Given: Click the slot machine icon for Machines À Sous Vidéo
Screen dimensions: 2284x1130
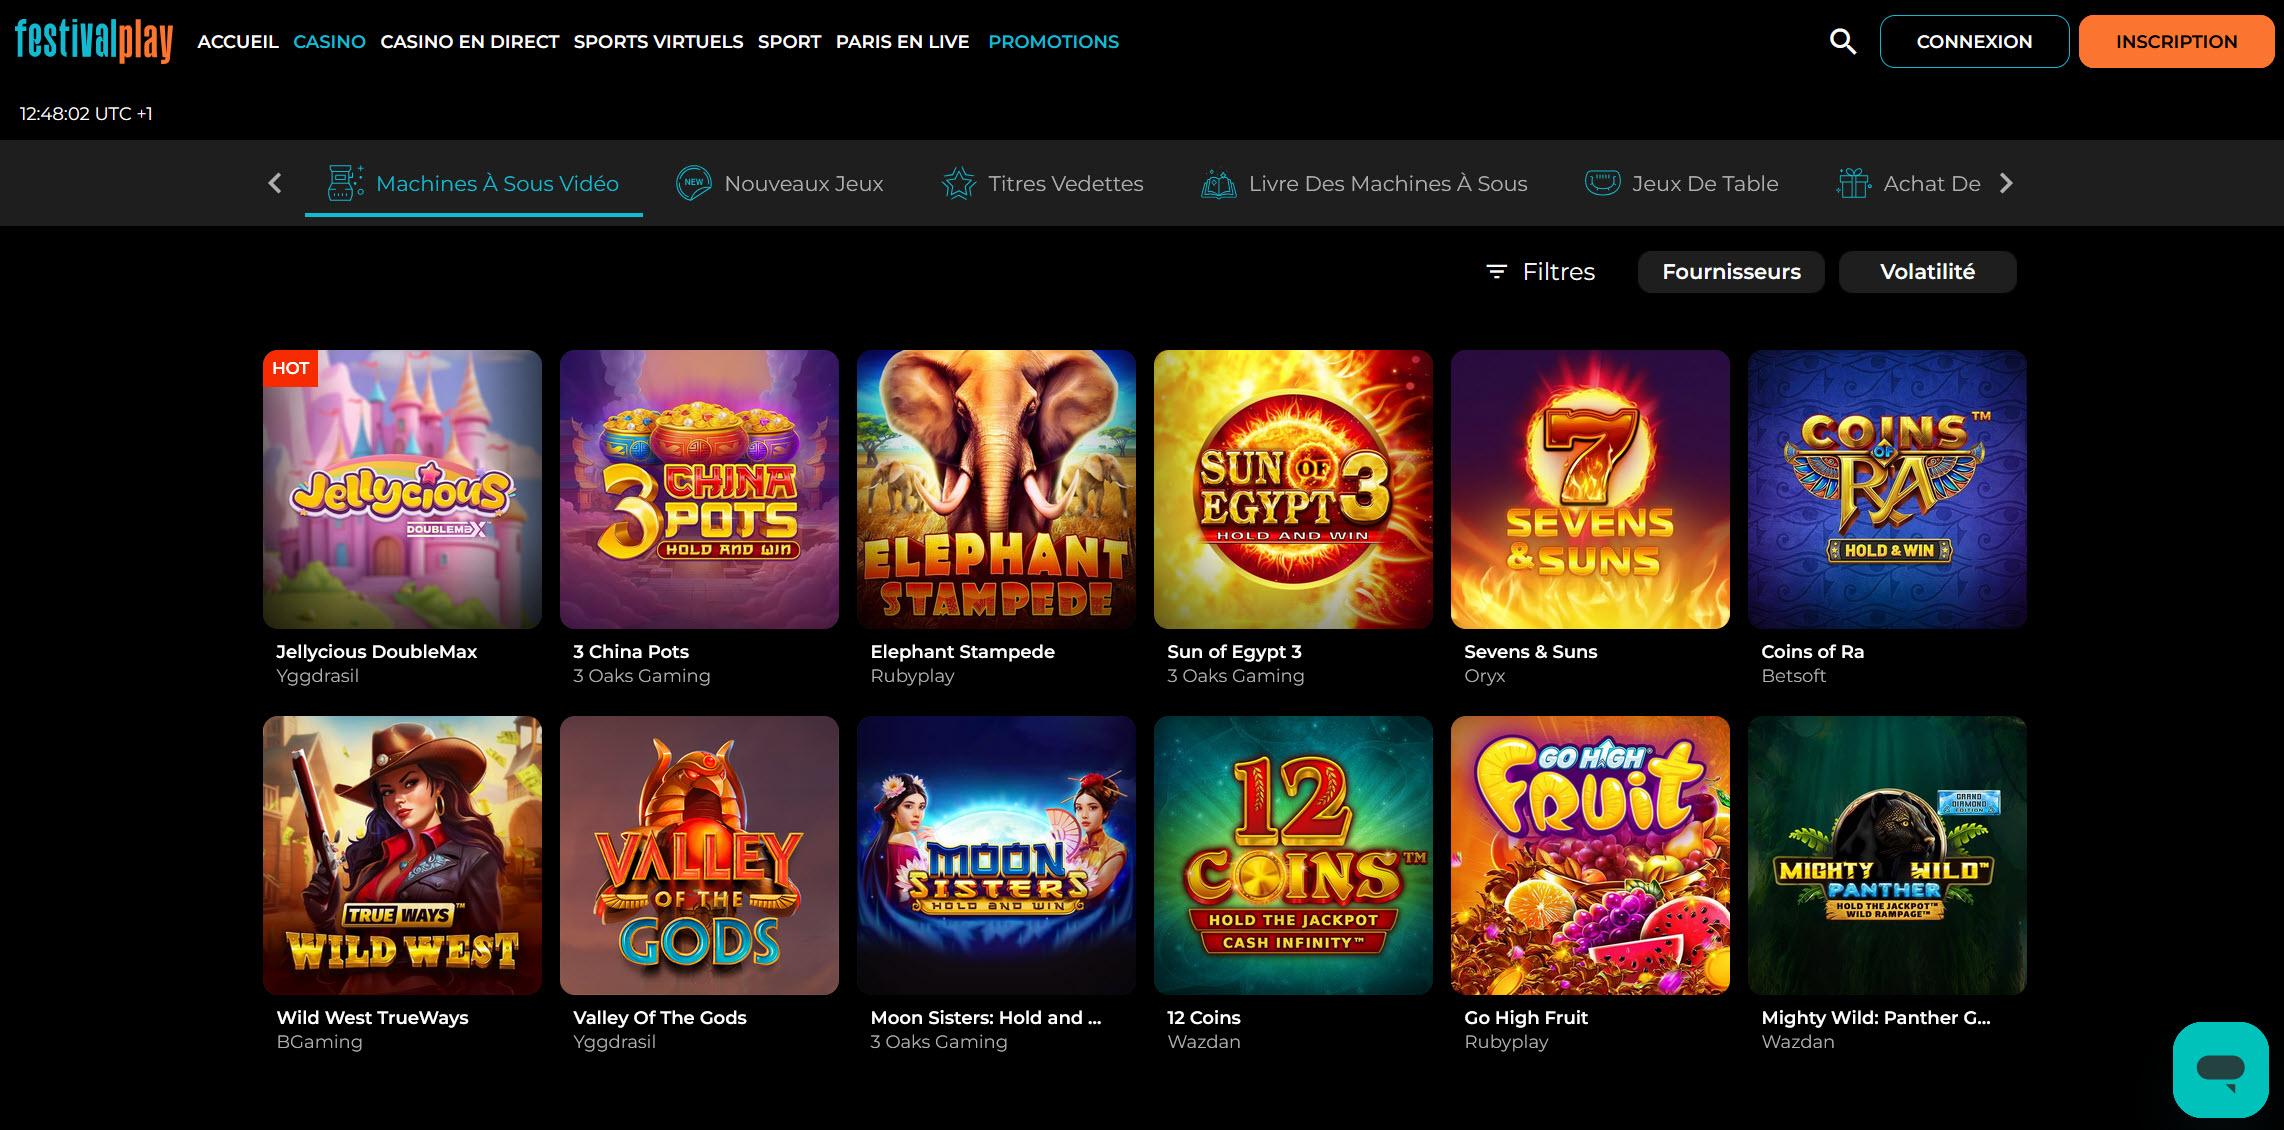Looking at the screenshot, I should [x=345, y=183].
